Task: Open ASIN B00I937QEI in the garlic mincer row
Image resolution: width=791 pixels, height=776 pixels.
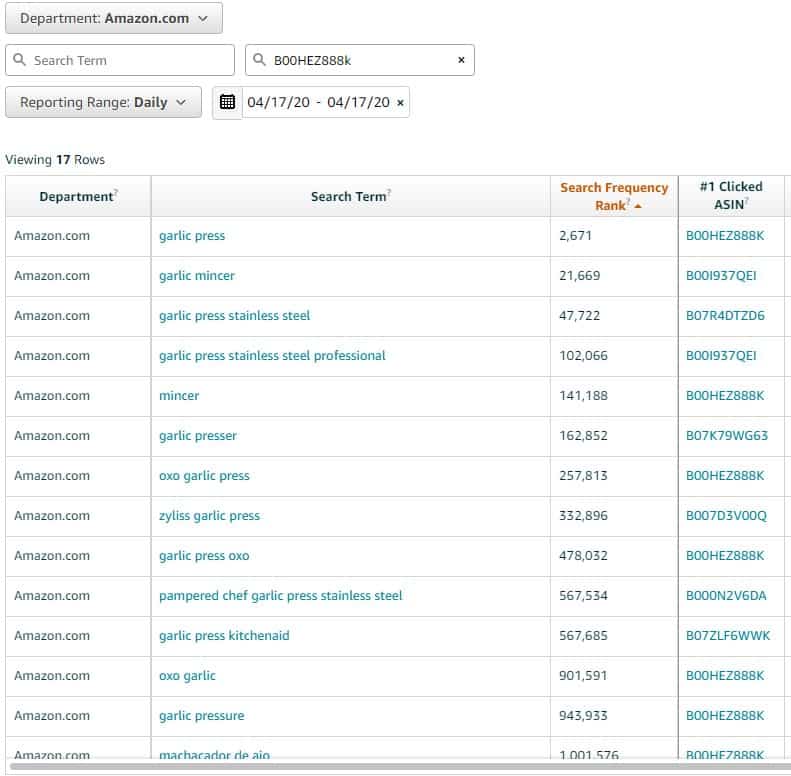Action: pyautogui.click(x=721, y=276)
